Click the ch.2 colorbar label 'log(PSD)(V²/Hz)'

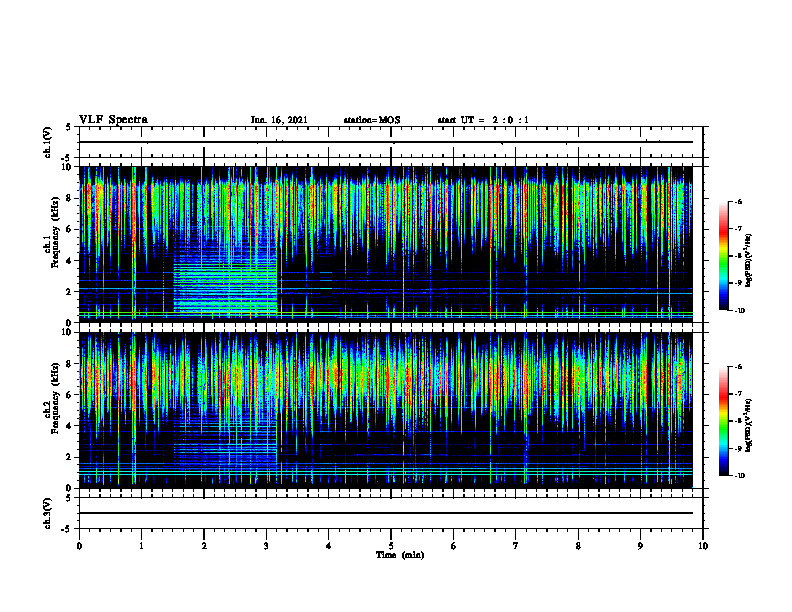(749, 426)
